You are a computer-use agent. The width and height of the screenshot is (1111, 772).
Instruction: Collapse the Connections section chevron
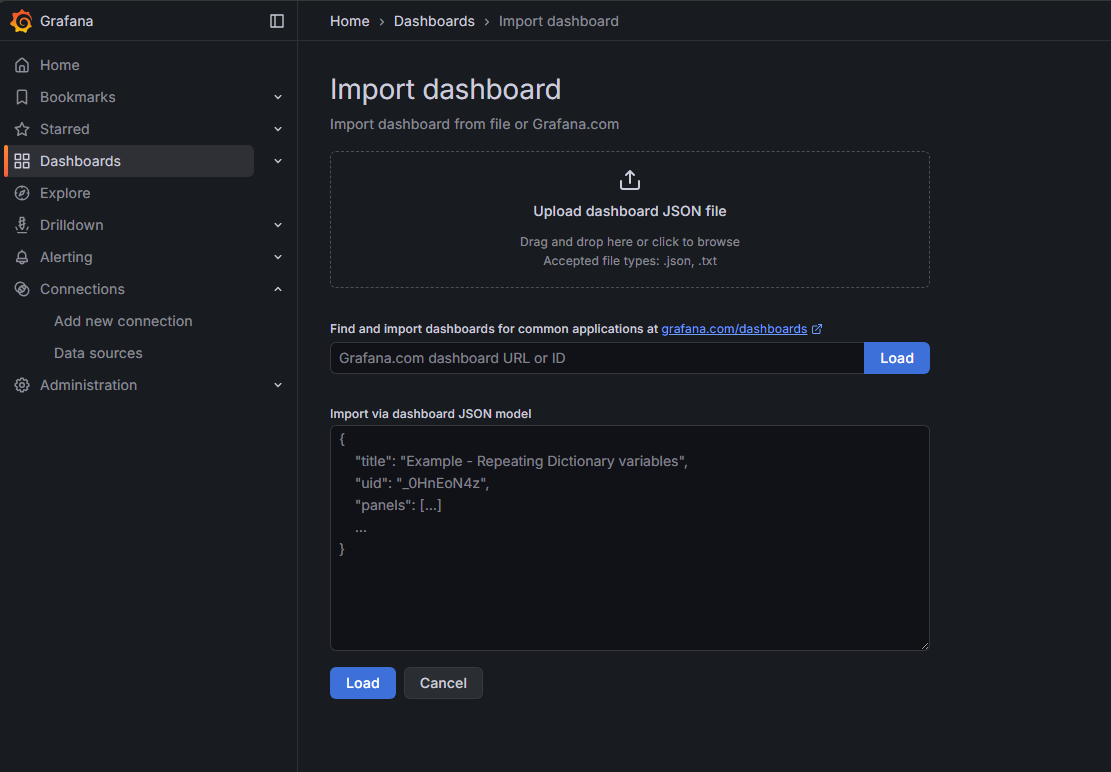pos(278,289)
